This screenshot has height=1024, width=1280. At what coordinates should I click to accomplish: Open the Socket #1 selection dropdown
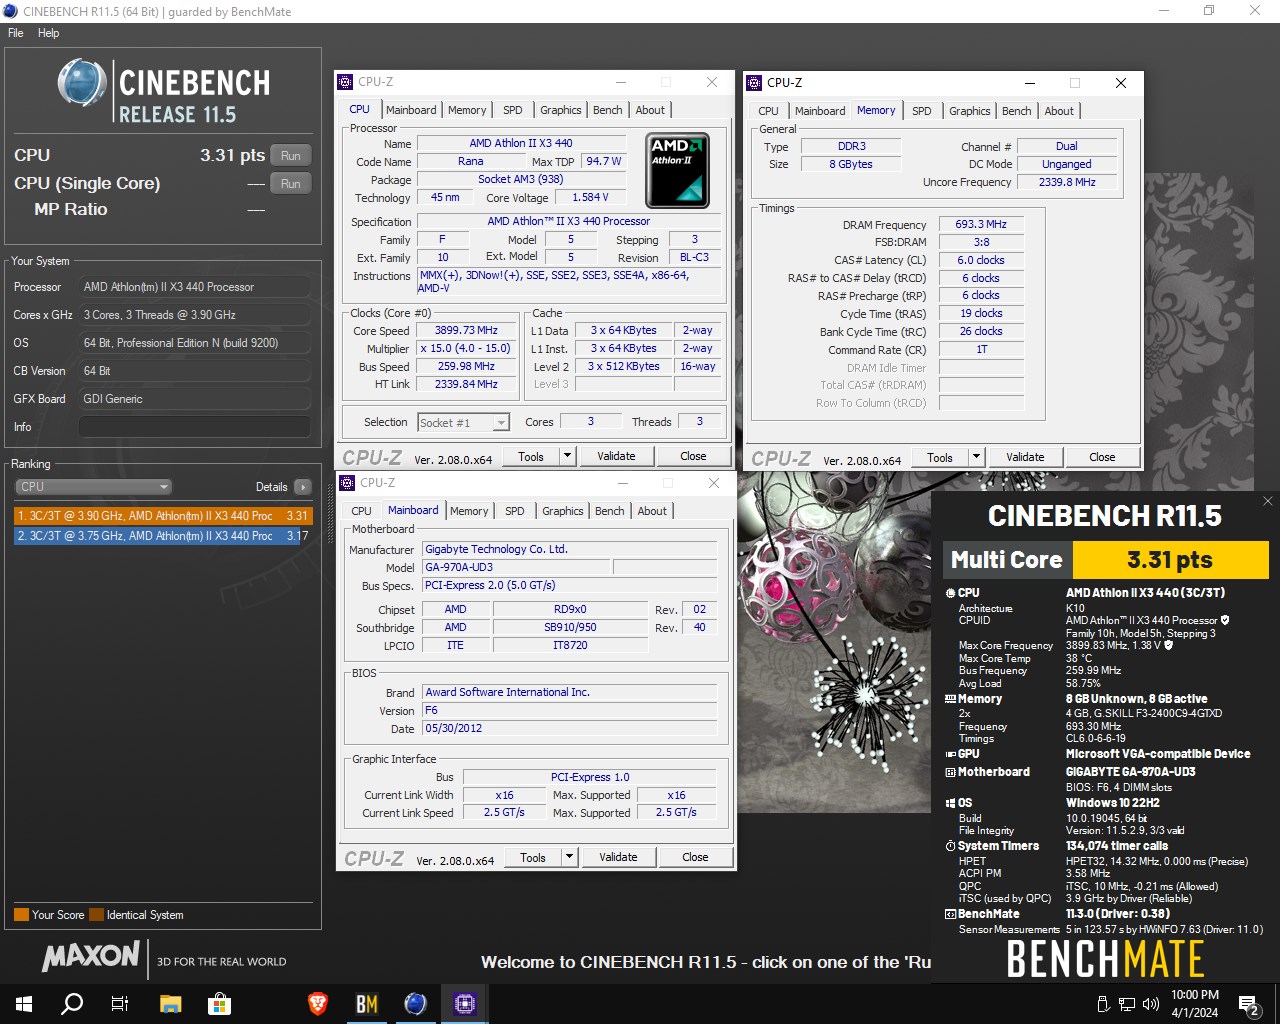click(x=463, y=422)
